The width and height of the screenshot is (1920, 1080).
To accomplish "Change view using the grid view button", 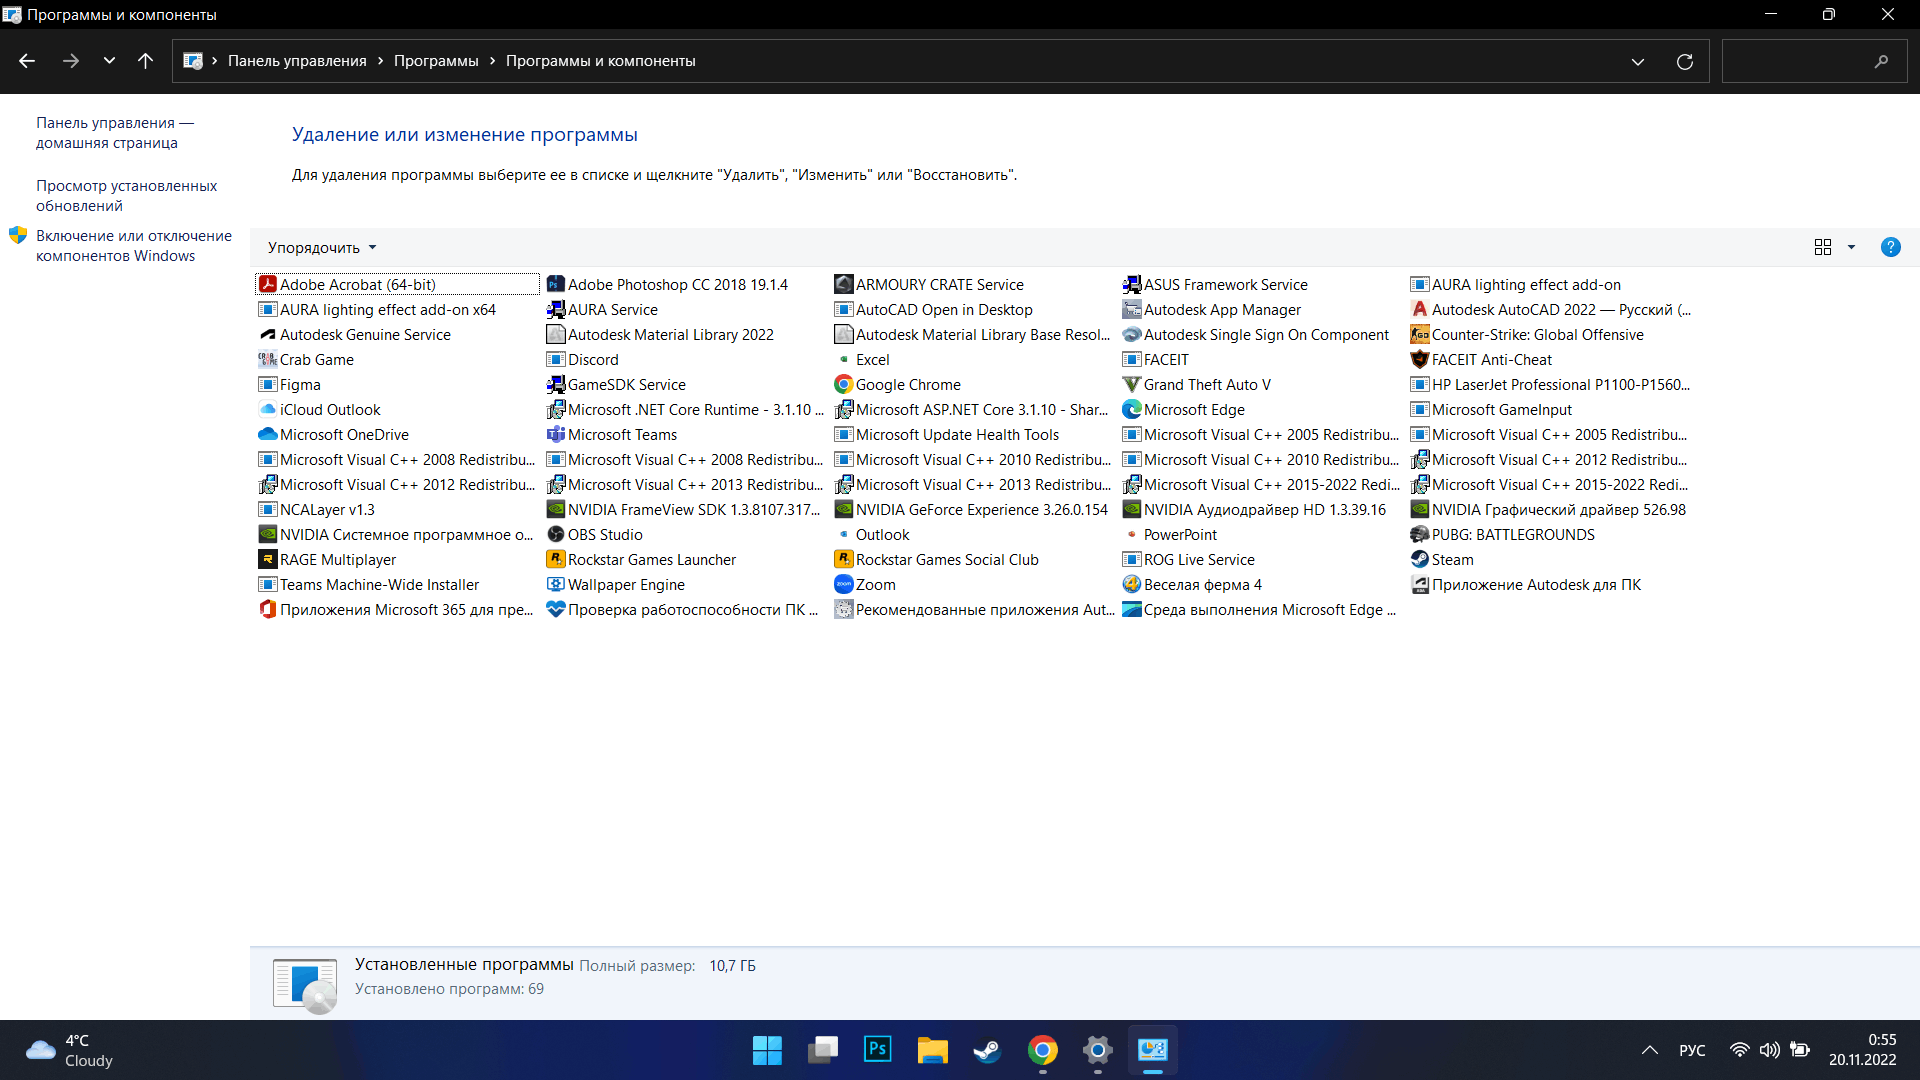I will click(1823, 247).
